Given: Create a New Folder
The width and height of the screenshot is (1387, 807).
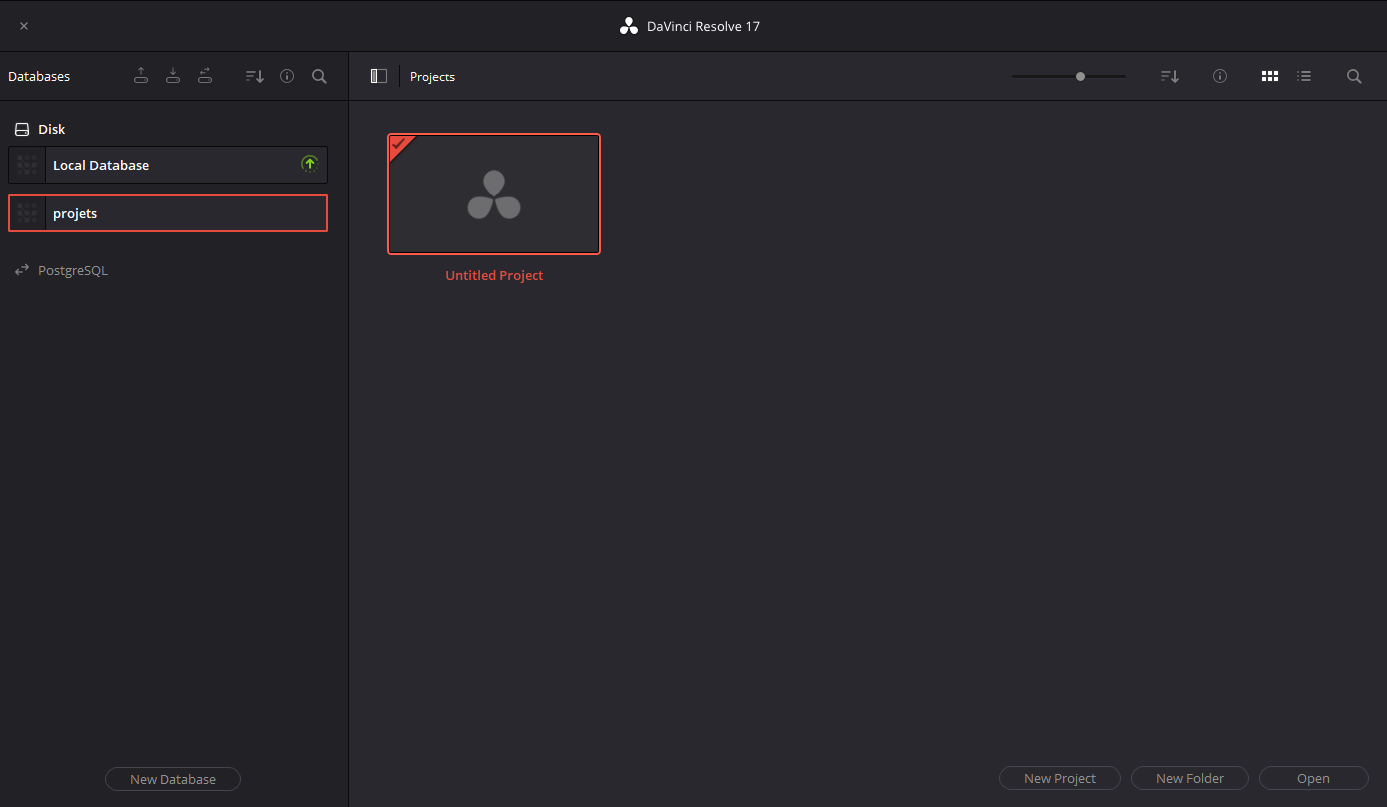Looking at the screenshot, I should click(1190, 778).
